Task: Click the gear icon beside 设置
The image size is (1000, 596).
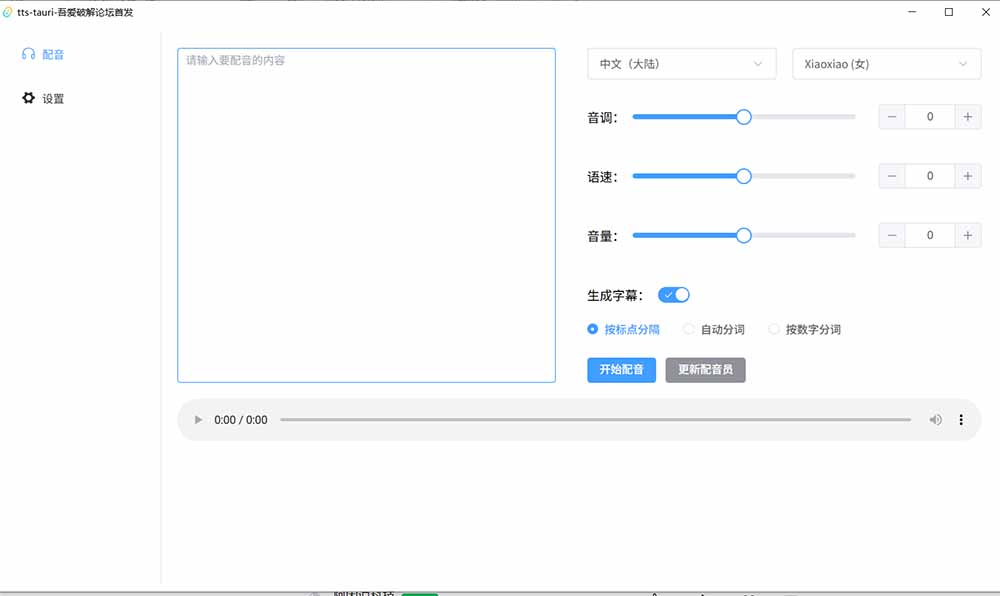Action: 28,98
